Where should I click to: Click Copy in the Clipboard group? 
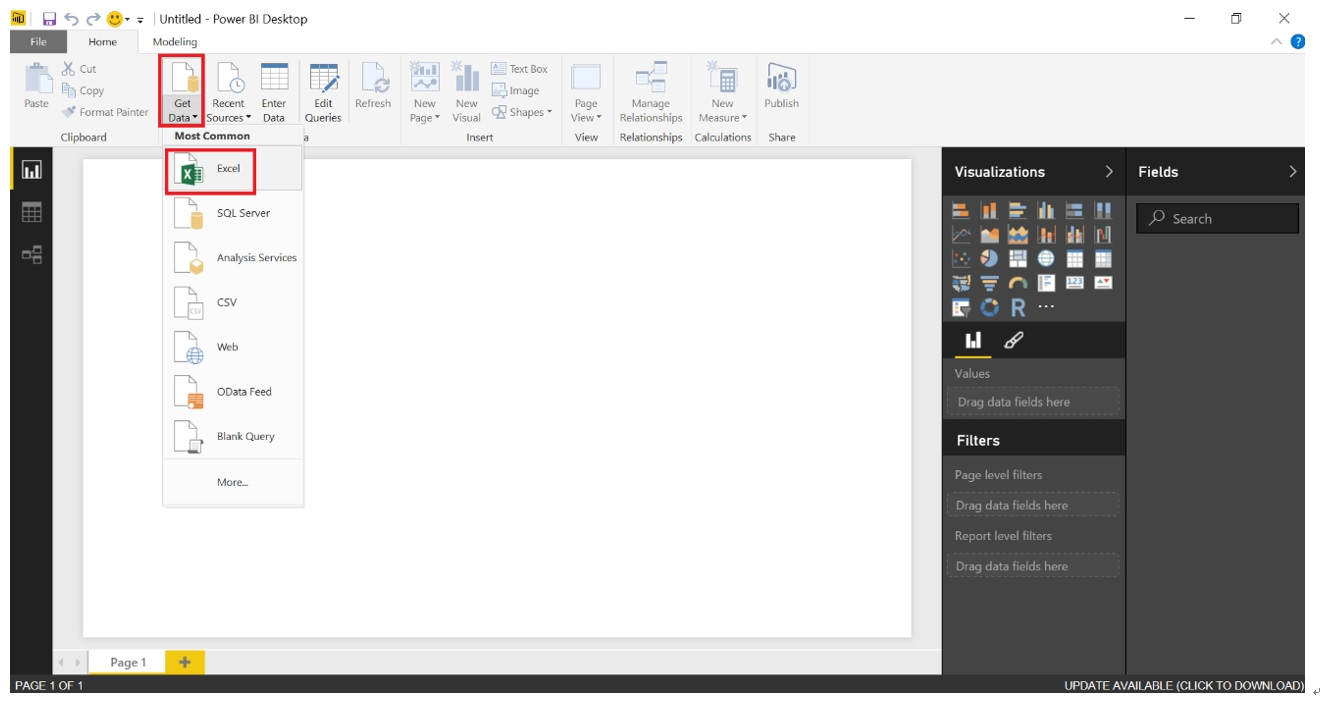point(83,91)
